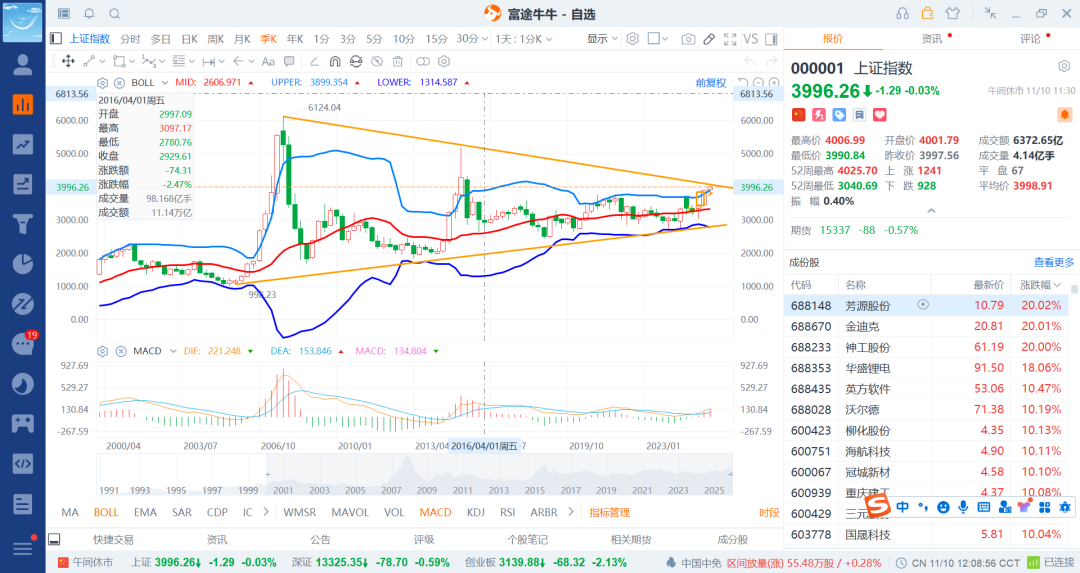Take chart screenshot with camera icon
Image resolution: width=1080 pixels, height=573 pixels.
[x=688, y=39]
